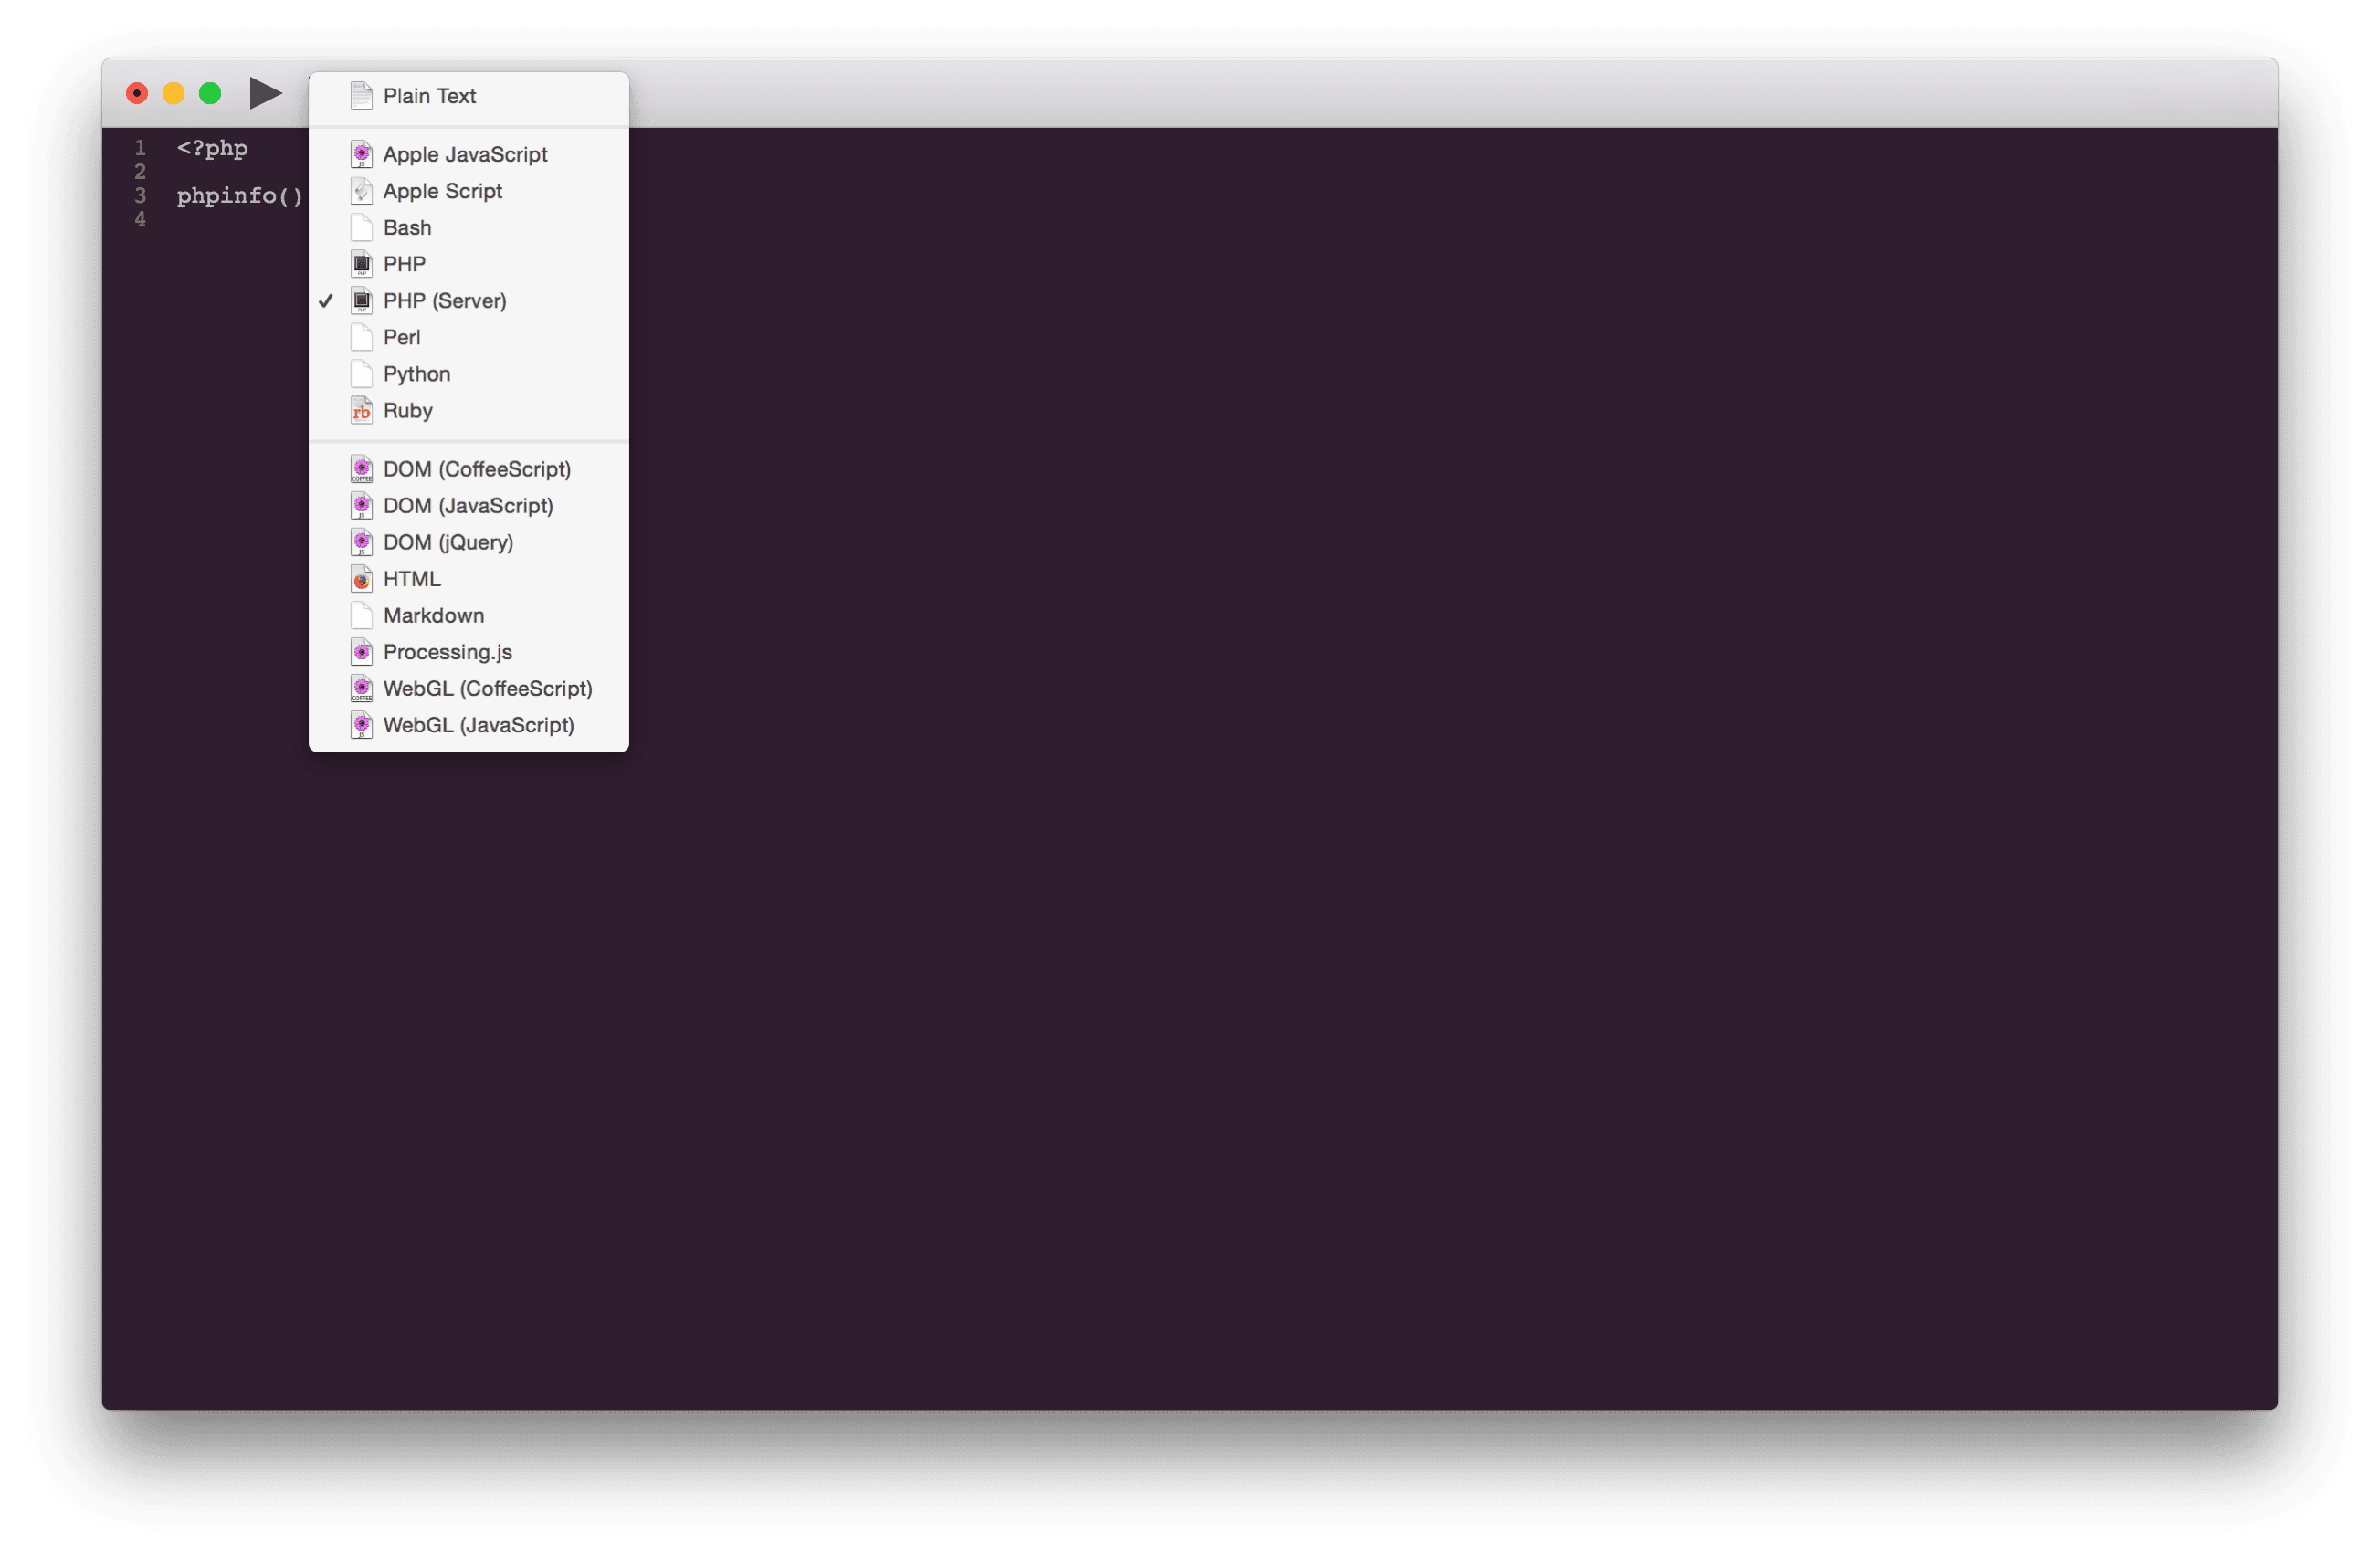Choose DOM (jQuery) mode
The width and height of the screenshot is (2380, 1556).
[x=469, y=542]
